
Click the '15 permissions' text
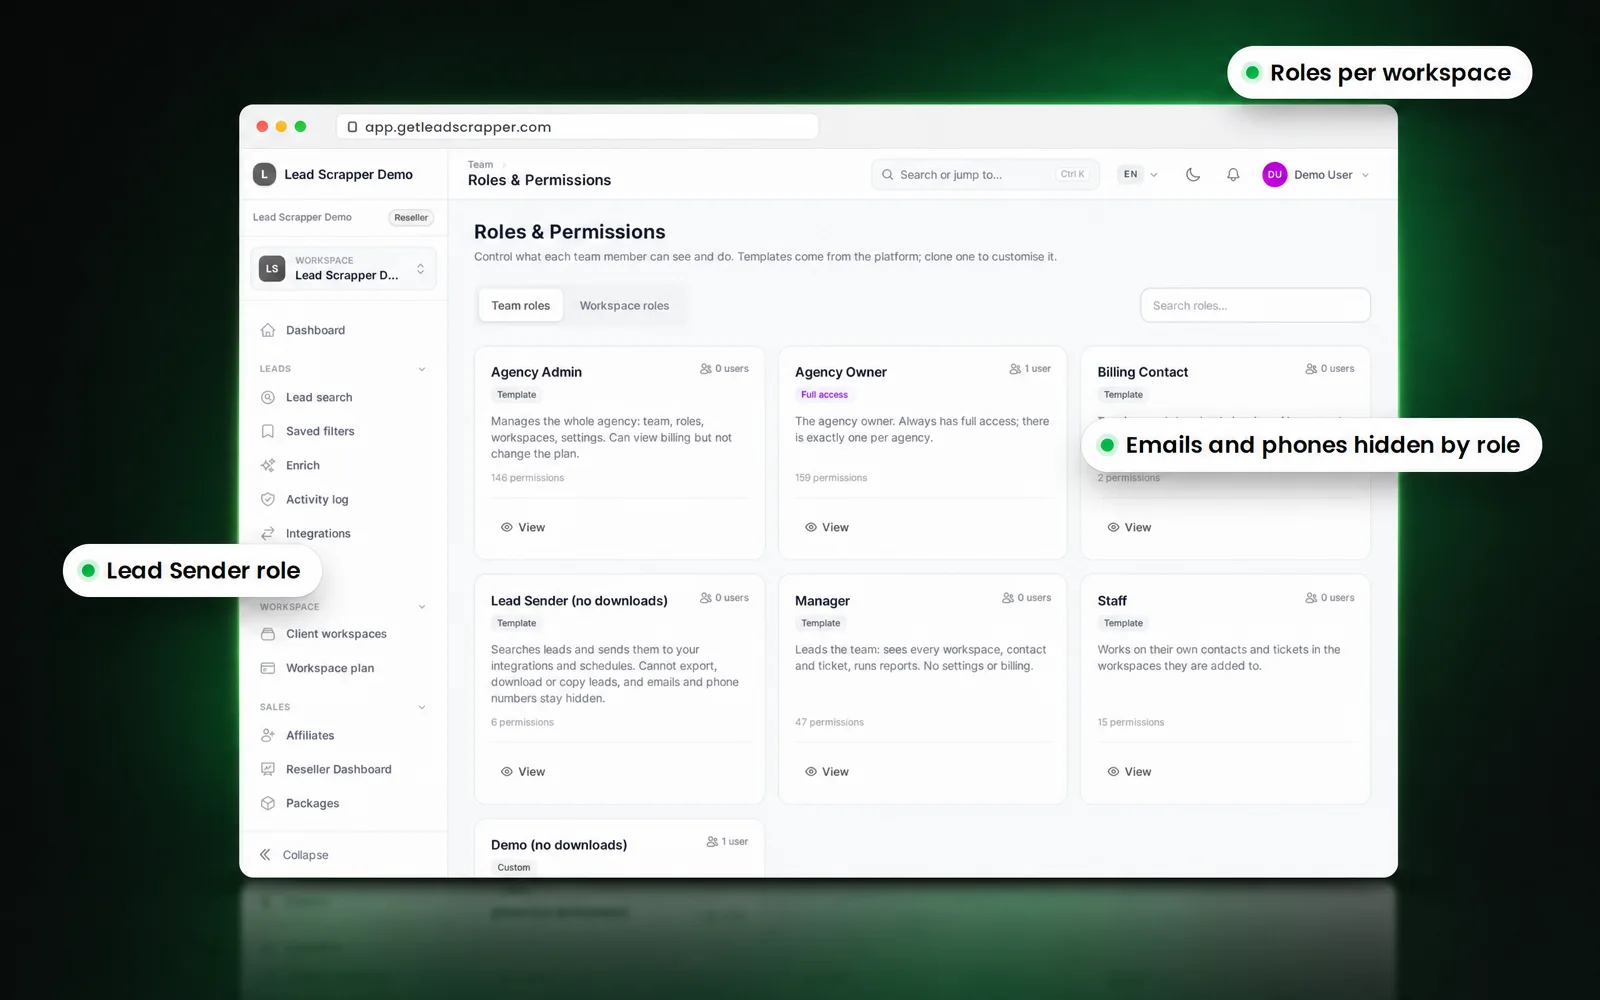[x=1131, y=722]
